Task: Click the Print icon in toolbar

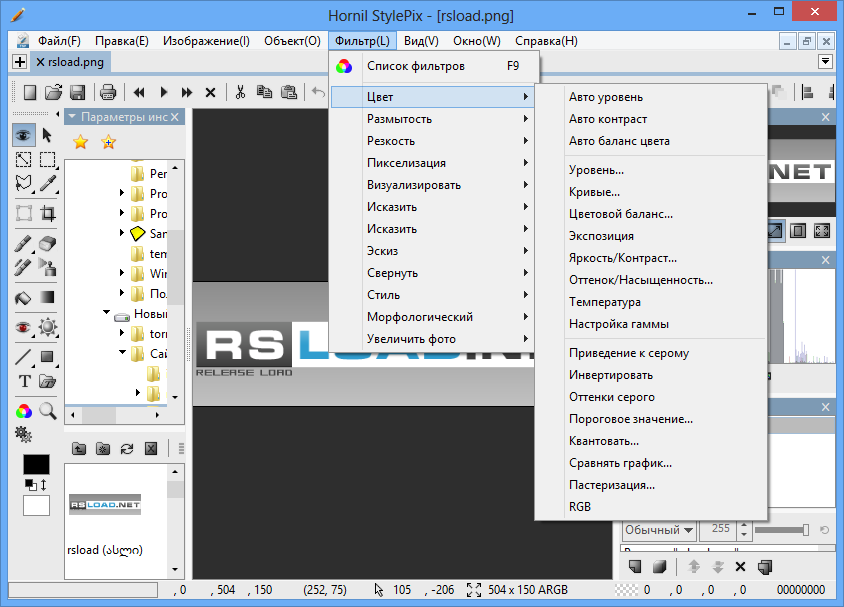Action: 108,92
